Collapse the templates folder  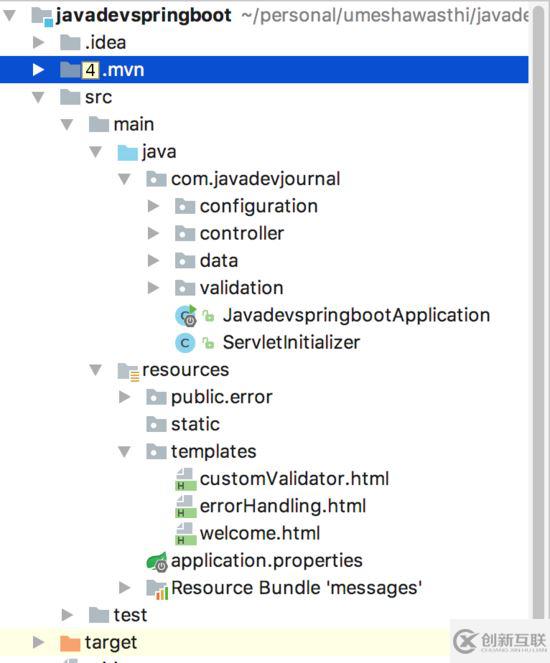(x=124, y=452)
